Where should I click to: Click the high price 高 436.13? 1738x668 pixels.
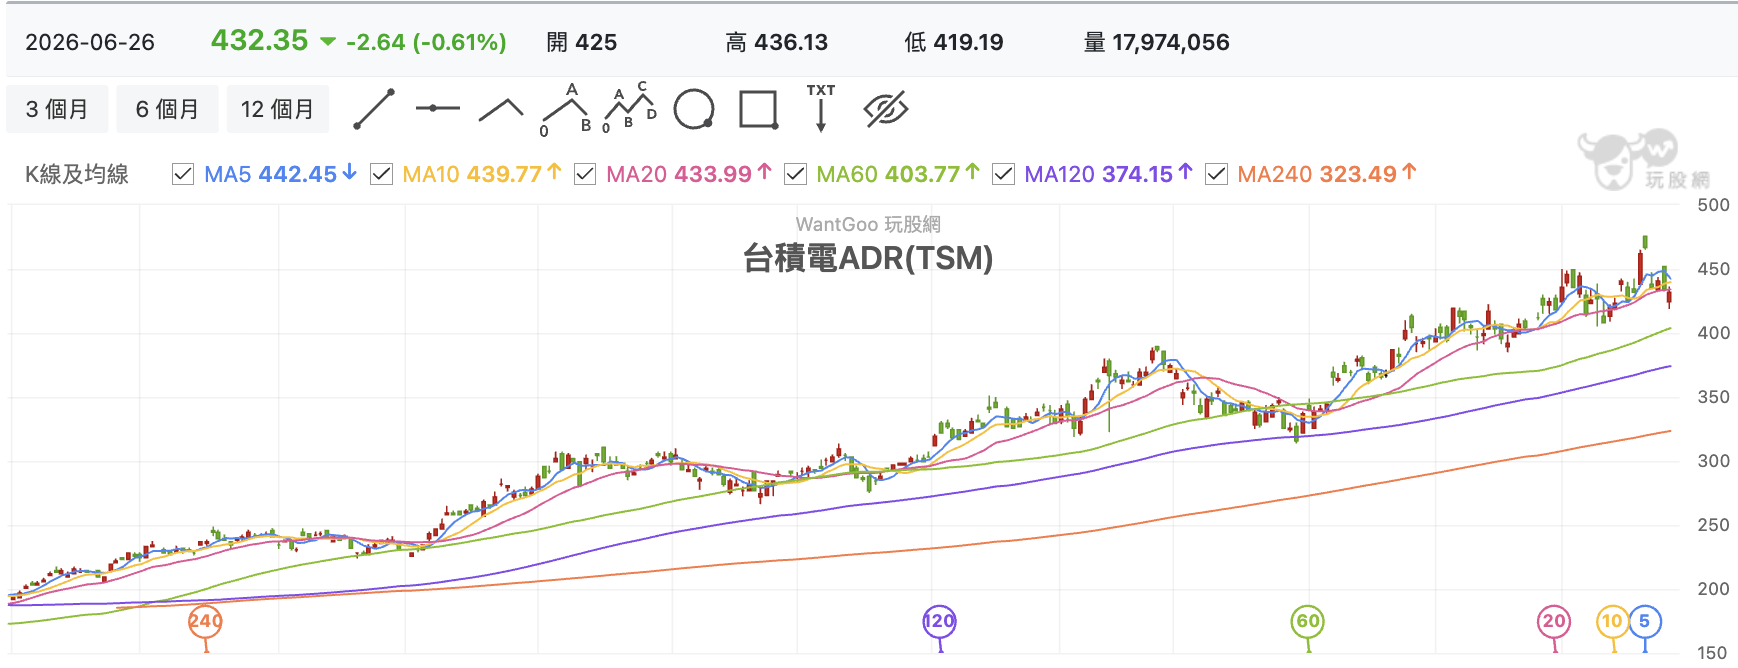tap(777, 42)
